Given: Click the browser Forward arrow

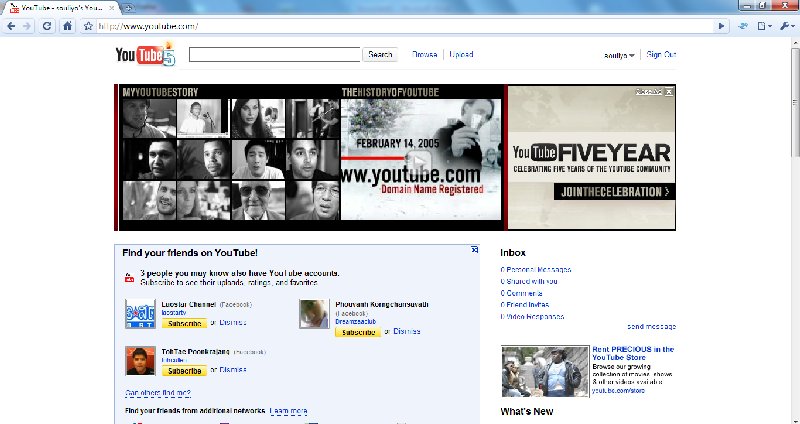Looking at the screenshot, I should [x=28, y=26].
